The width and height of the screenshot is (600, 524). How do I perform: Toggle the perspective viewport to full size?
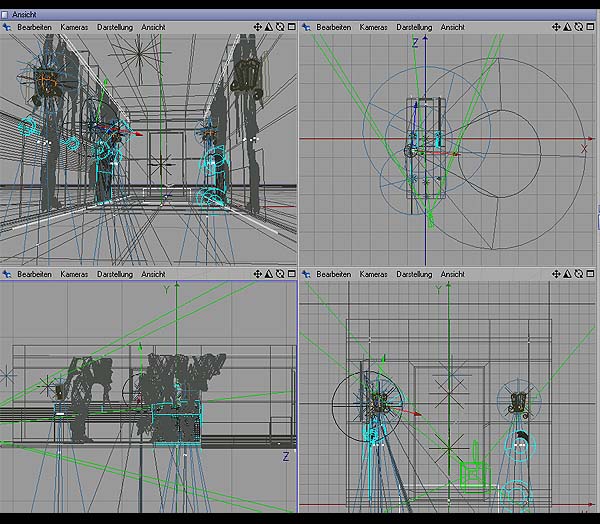(x=291, y=27)
